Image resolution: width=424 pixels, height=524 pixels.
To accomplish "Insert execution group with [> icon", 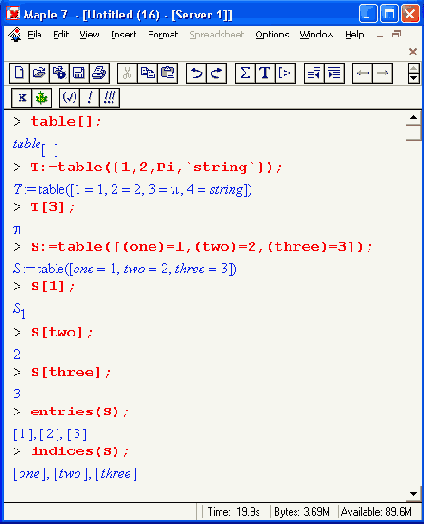I will [x=285, y=73].
